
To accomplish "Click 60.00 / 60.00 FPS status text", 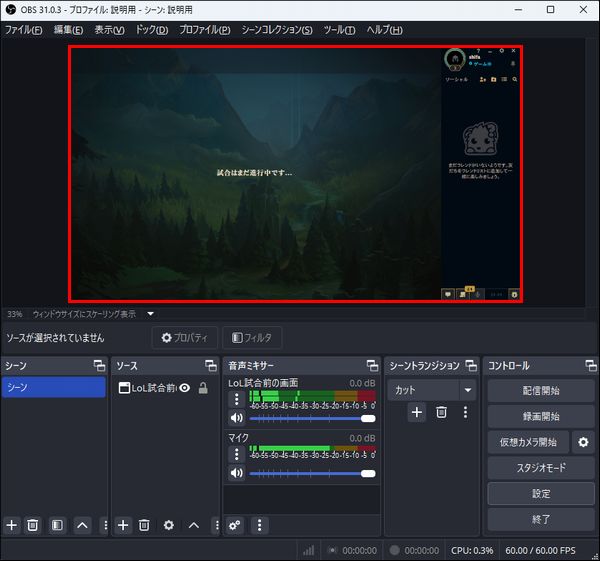I will [x=540, y=550].
